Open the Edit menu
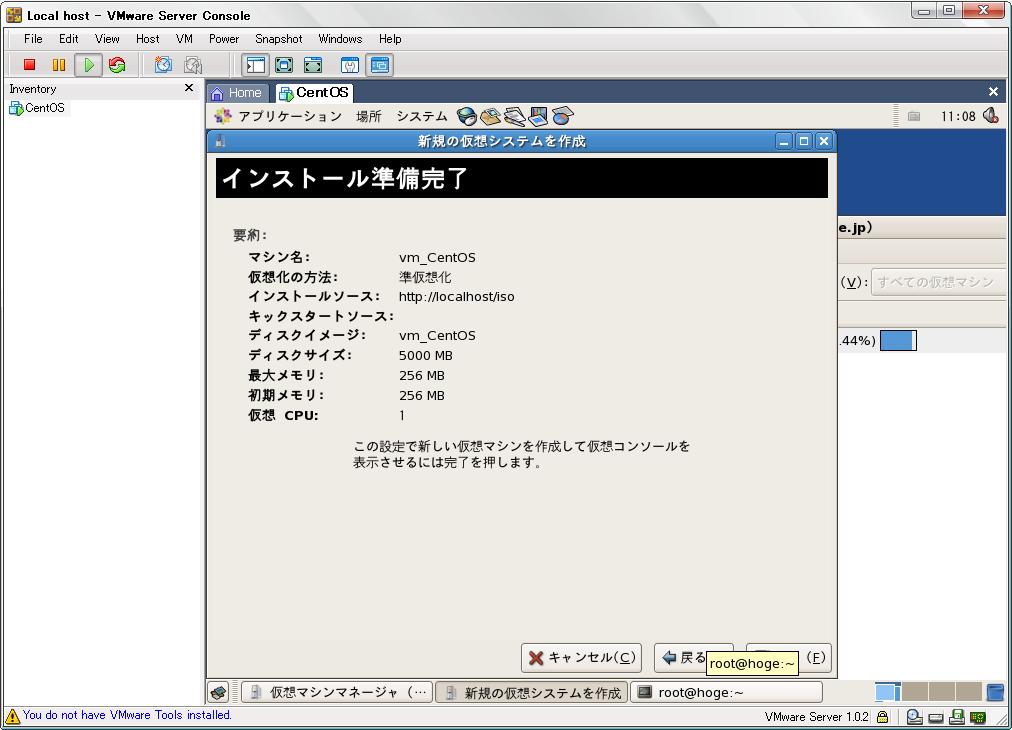Viewport: 1012px width, 730px height. 68,39
